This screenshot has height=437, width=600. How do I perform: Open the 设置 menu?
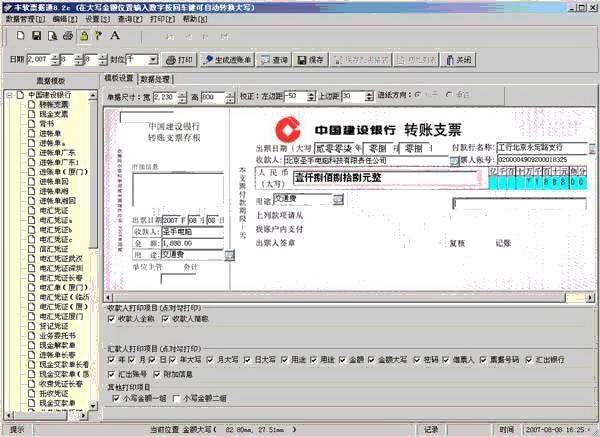click(x=97, y=19)
